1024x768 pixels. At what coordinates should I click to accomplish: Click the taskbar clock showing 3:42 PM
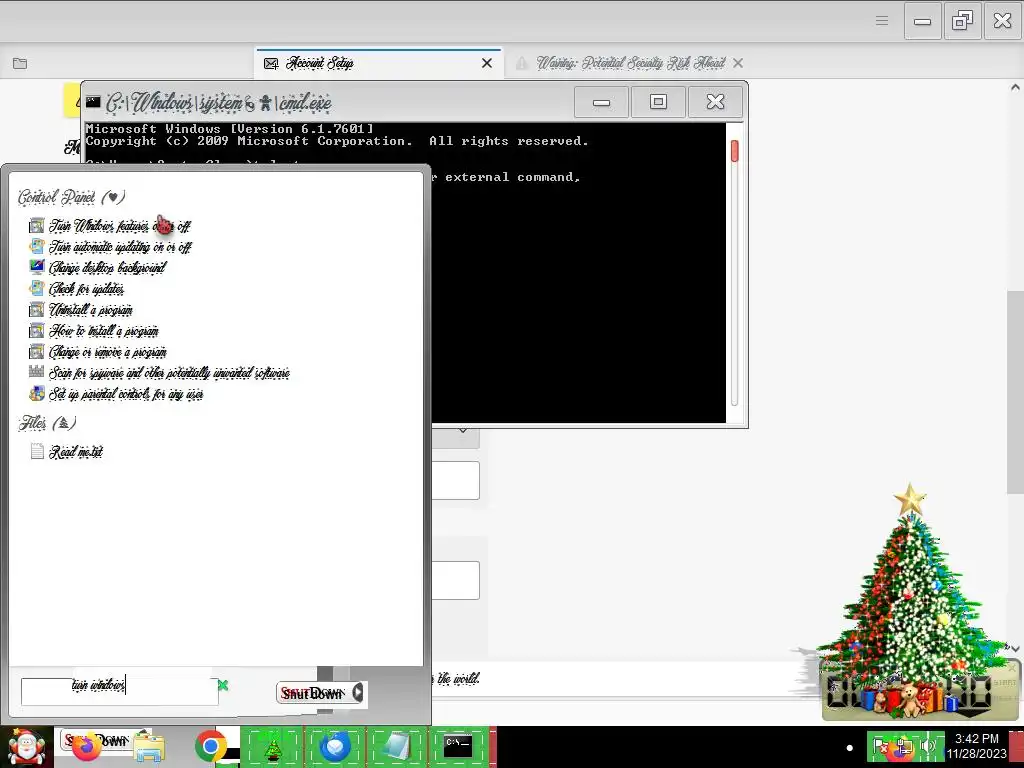coord(977,746)
